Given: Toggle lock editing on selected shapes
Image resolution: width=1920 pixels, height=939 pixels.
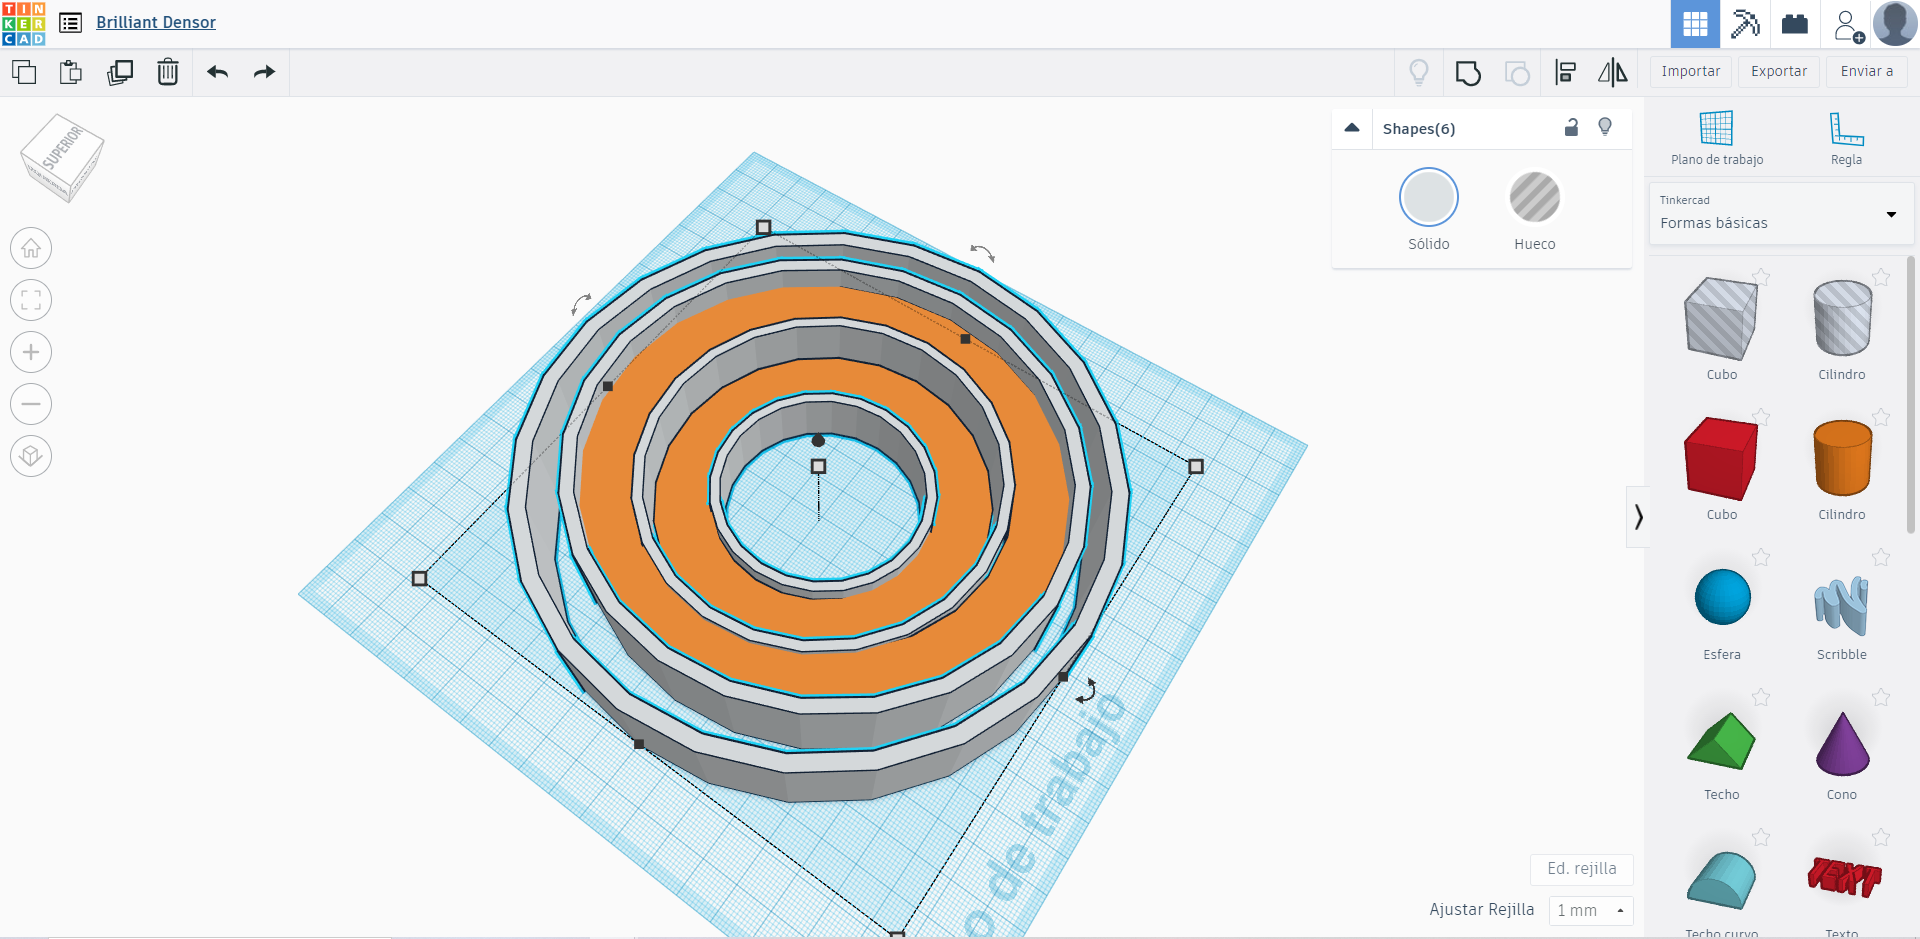Looking at the screenshot, I should tap(1571, 127).
